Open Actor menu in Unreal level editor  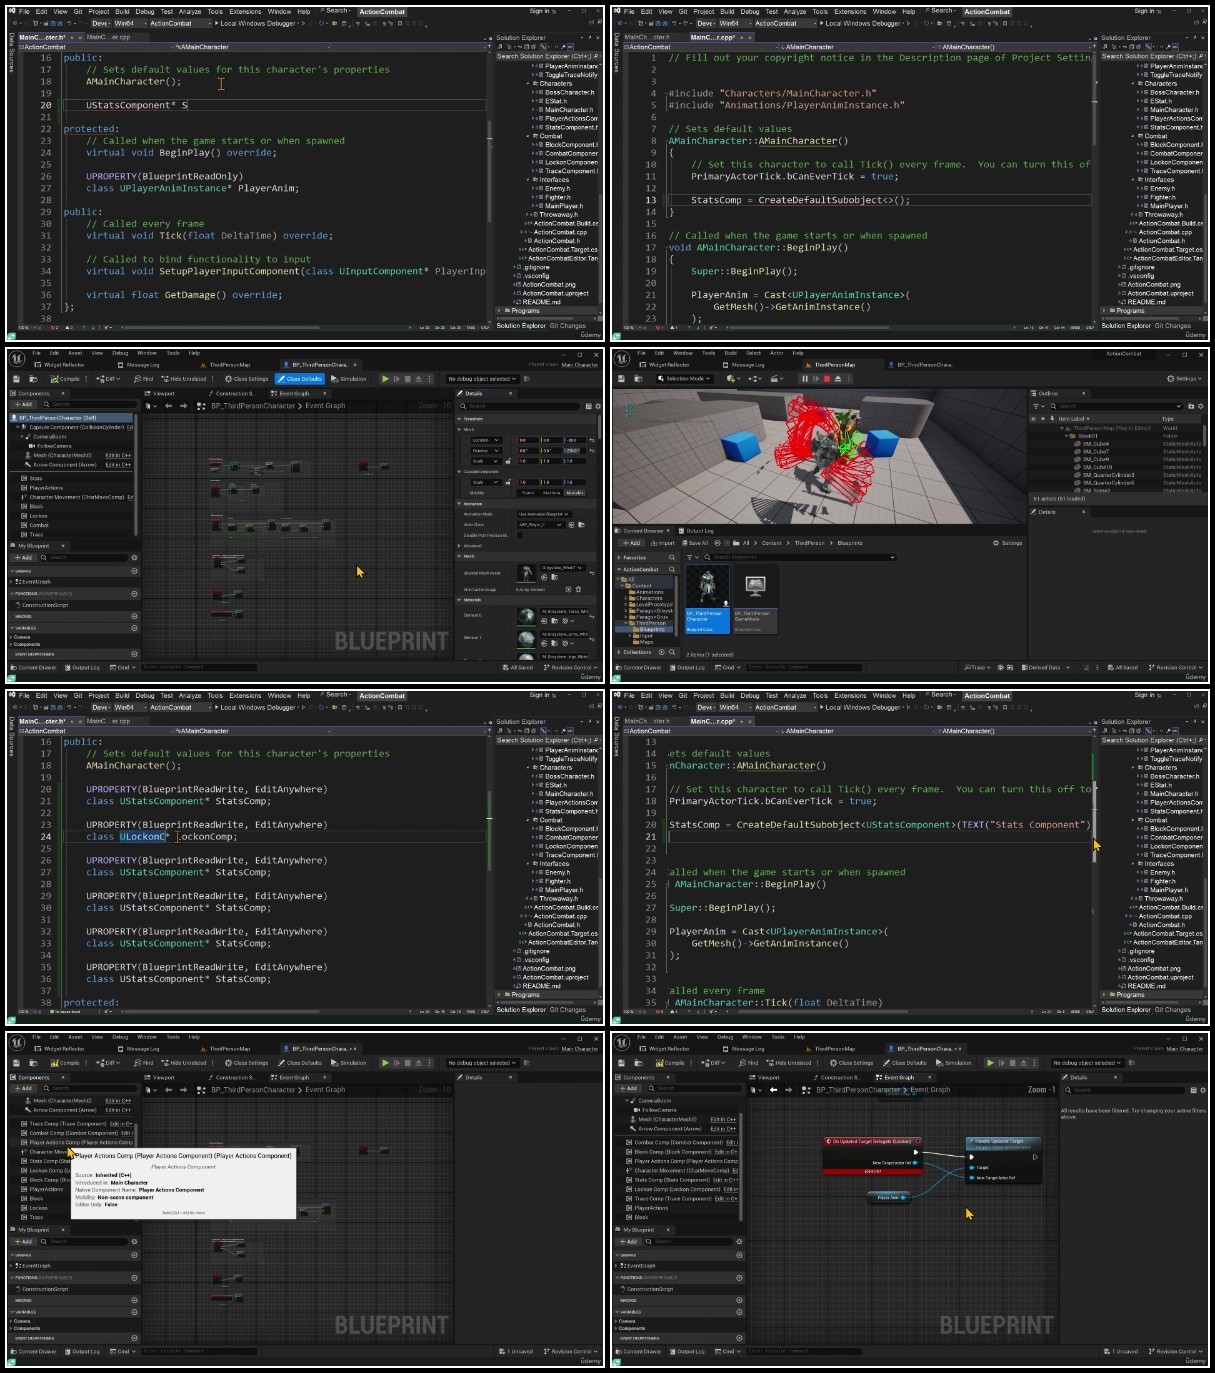pos(777,353)
